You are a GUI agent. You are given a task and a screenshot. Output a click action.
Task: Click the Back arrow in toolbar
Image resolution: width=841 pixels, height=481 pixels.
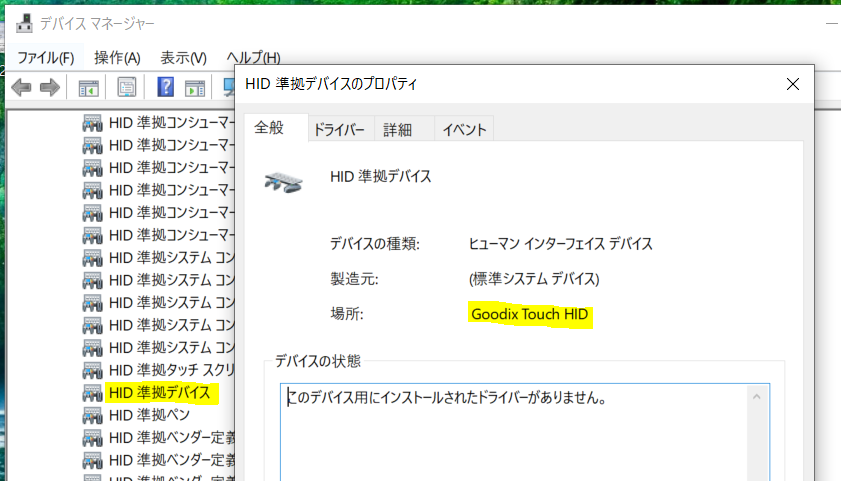pyautogui.click(x=21, y=87)
